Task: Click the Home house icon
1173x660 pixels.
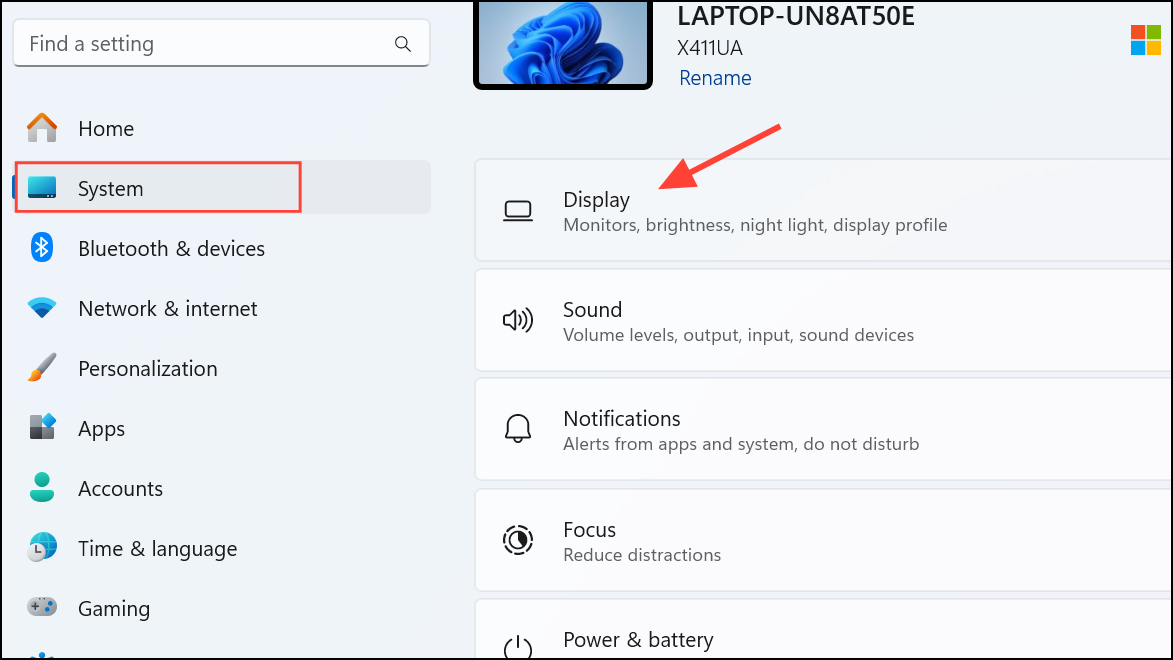Action: pos(42,128)
